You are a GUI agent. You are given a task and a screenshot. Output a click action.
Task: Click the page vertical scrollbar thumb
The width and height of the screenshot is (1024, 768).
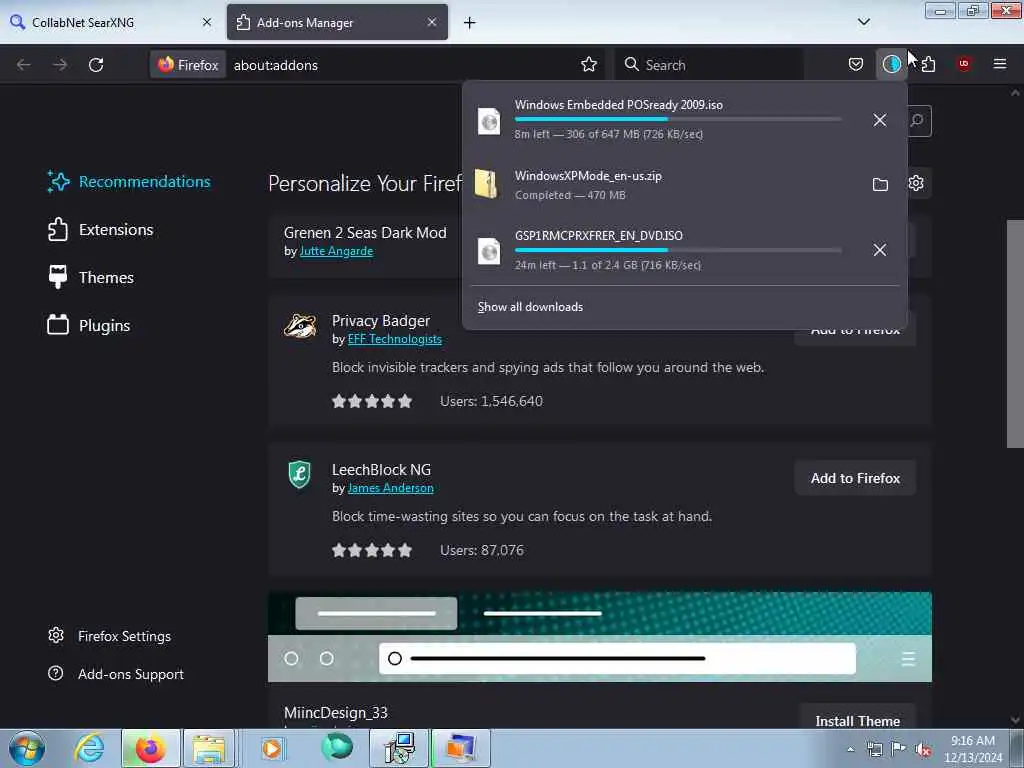point(1014,334)
